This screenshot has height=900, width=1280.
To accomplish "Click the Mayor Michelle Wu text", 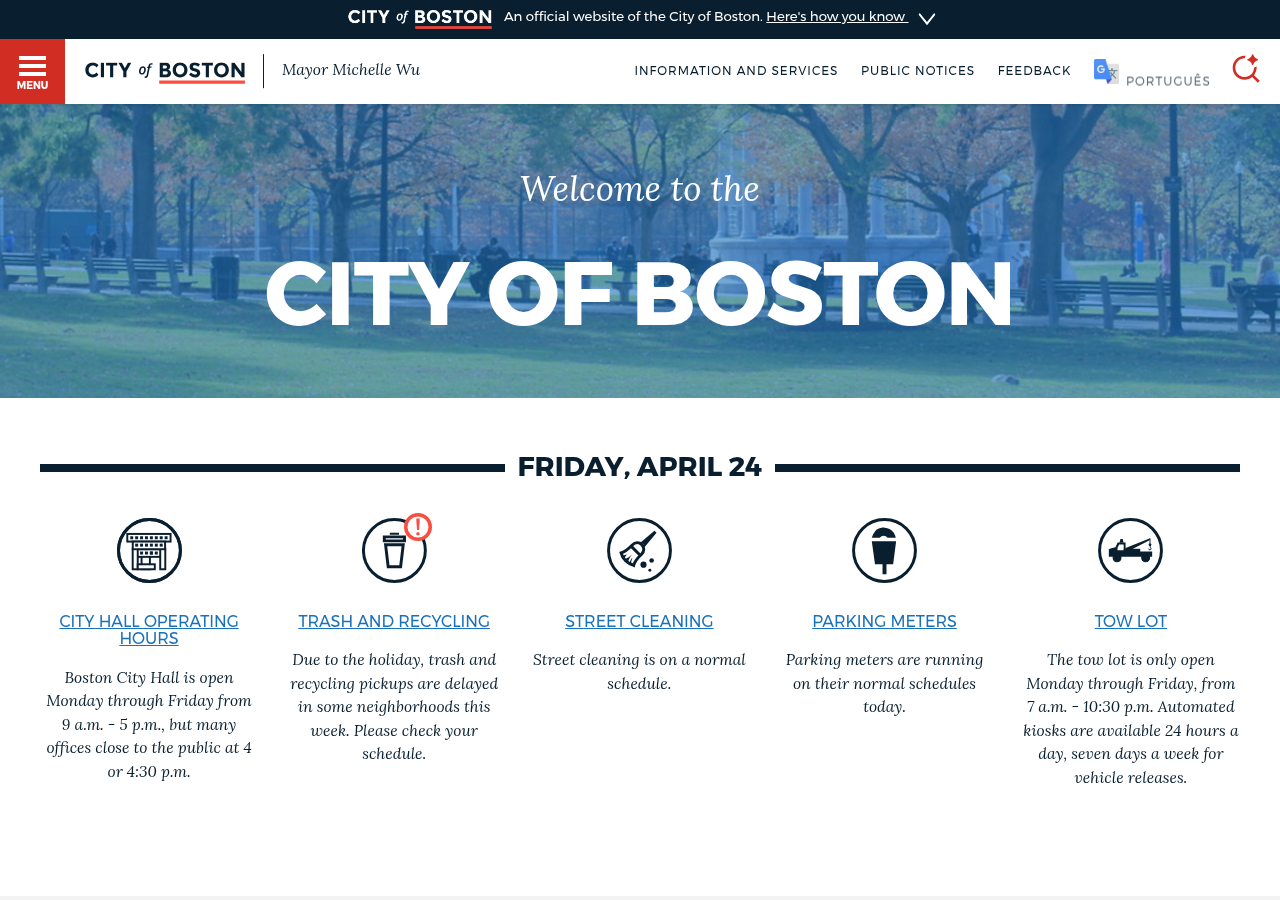I will (351, 68).
